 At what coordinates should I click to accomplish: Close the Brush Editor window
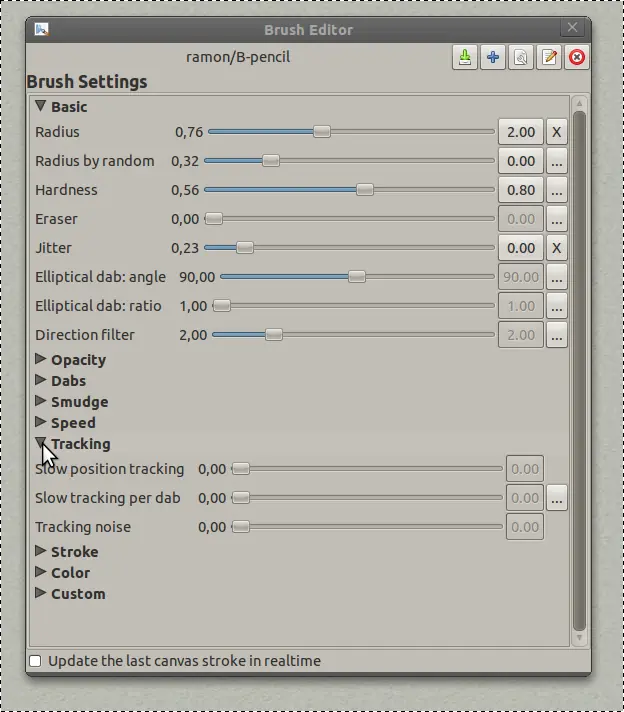click(x=572, y=28)
